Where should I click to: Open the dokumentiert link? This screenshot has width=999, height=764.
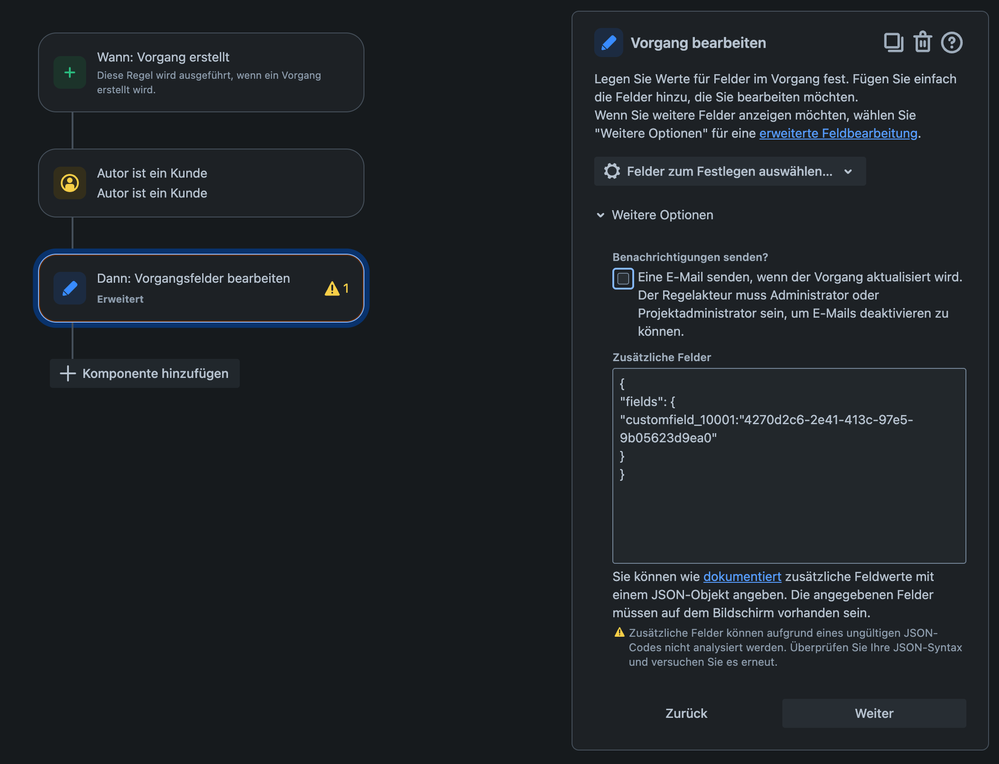[742, 577]
